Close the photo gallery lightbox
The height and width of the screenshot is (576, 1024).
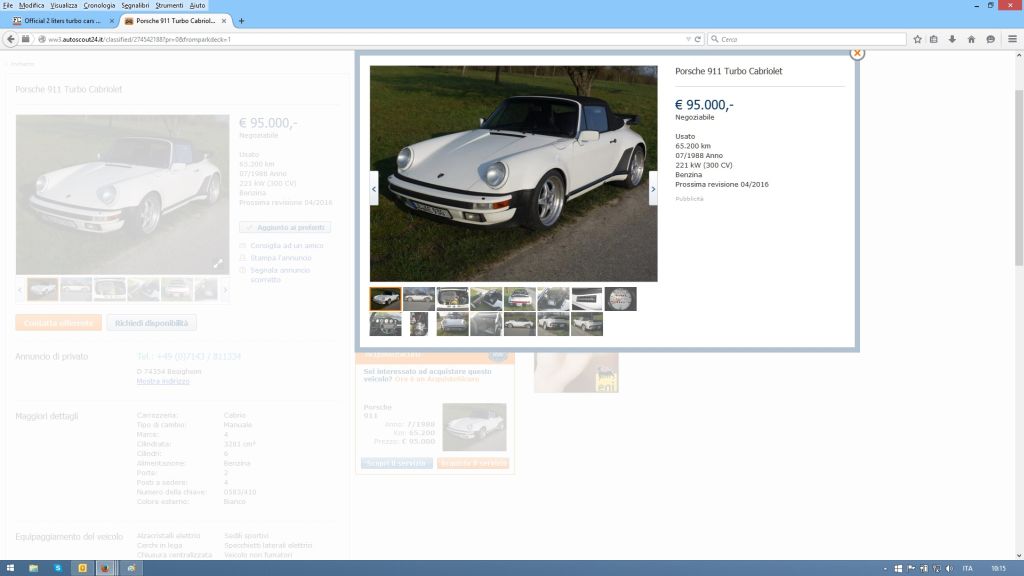[857, 53]
